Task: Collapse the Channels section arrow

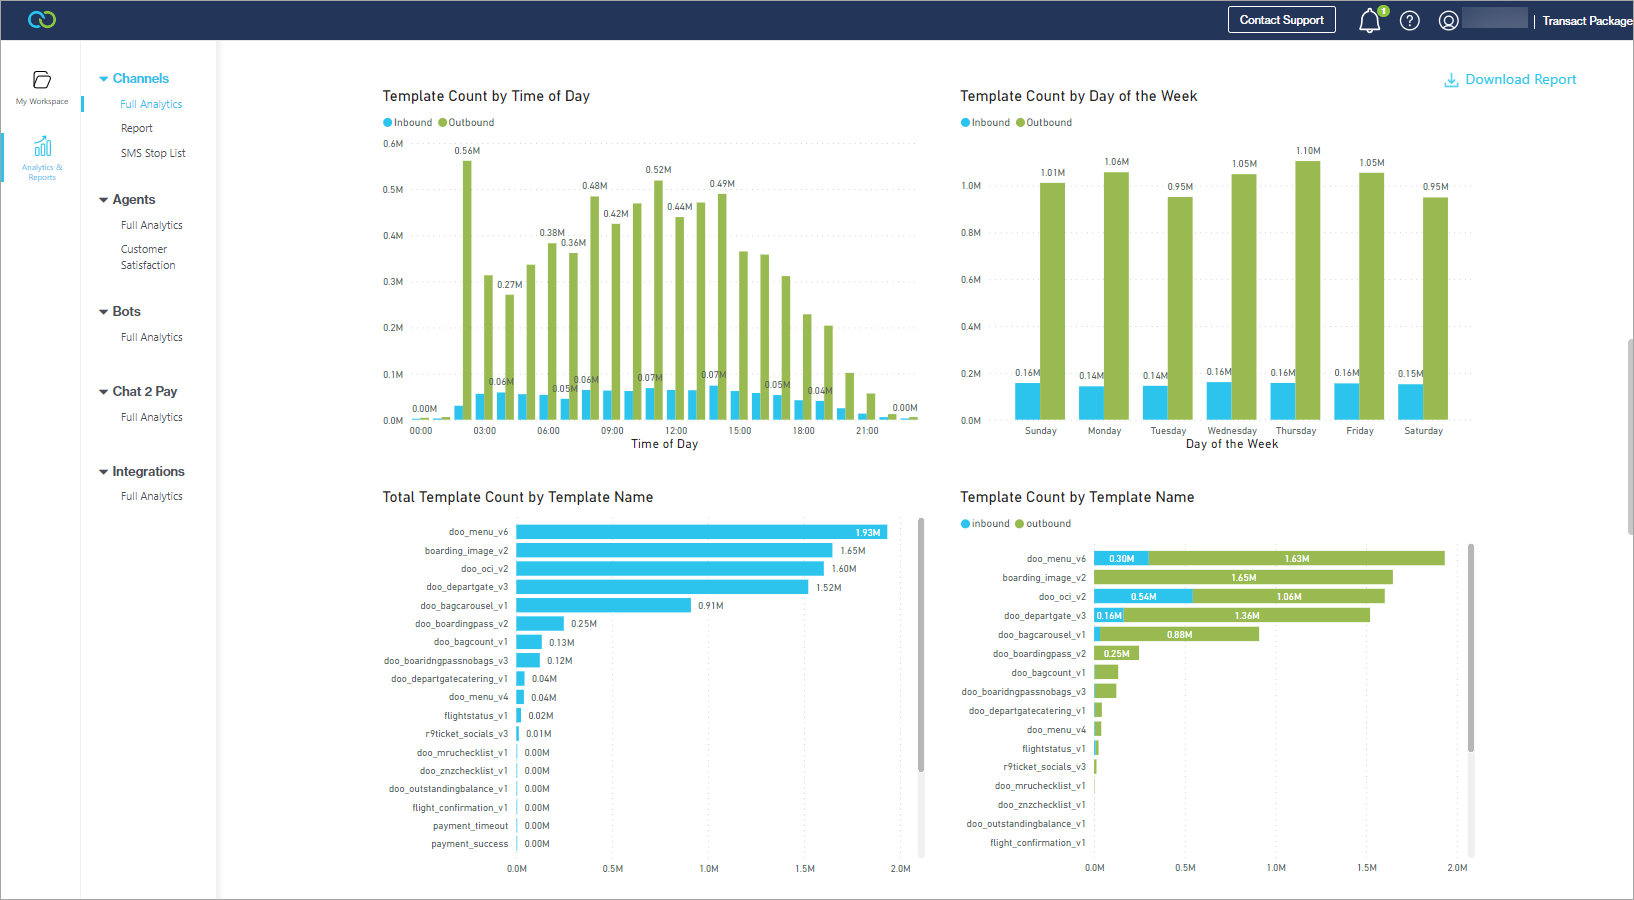Action: [x=103, y=79]
